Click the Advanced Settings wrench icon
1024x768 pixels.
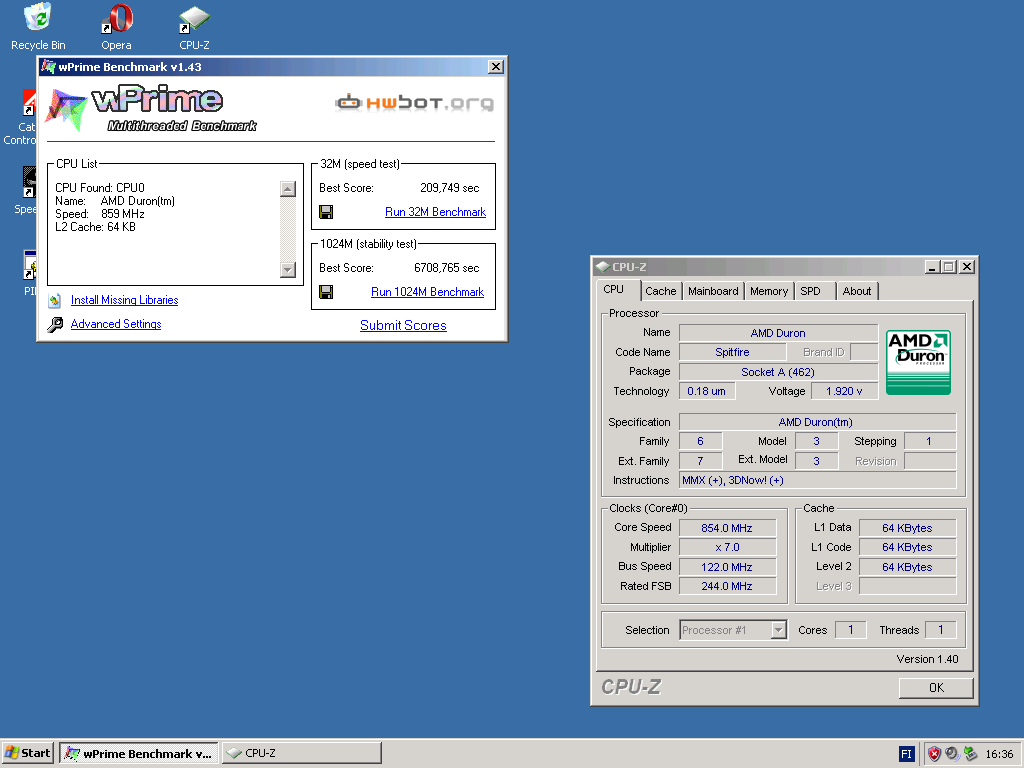coord(56,324)
